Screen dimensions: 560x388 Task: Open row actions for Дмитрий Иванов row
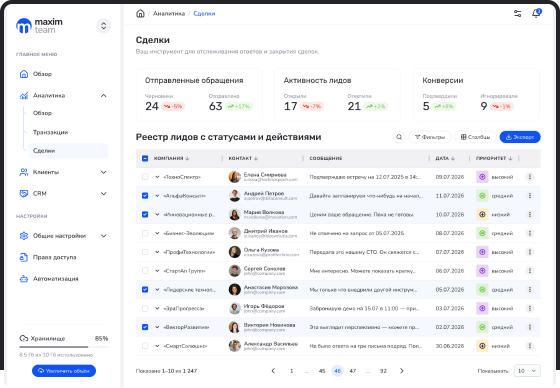click(530, 233)
